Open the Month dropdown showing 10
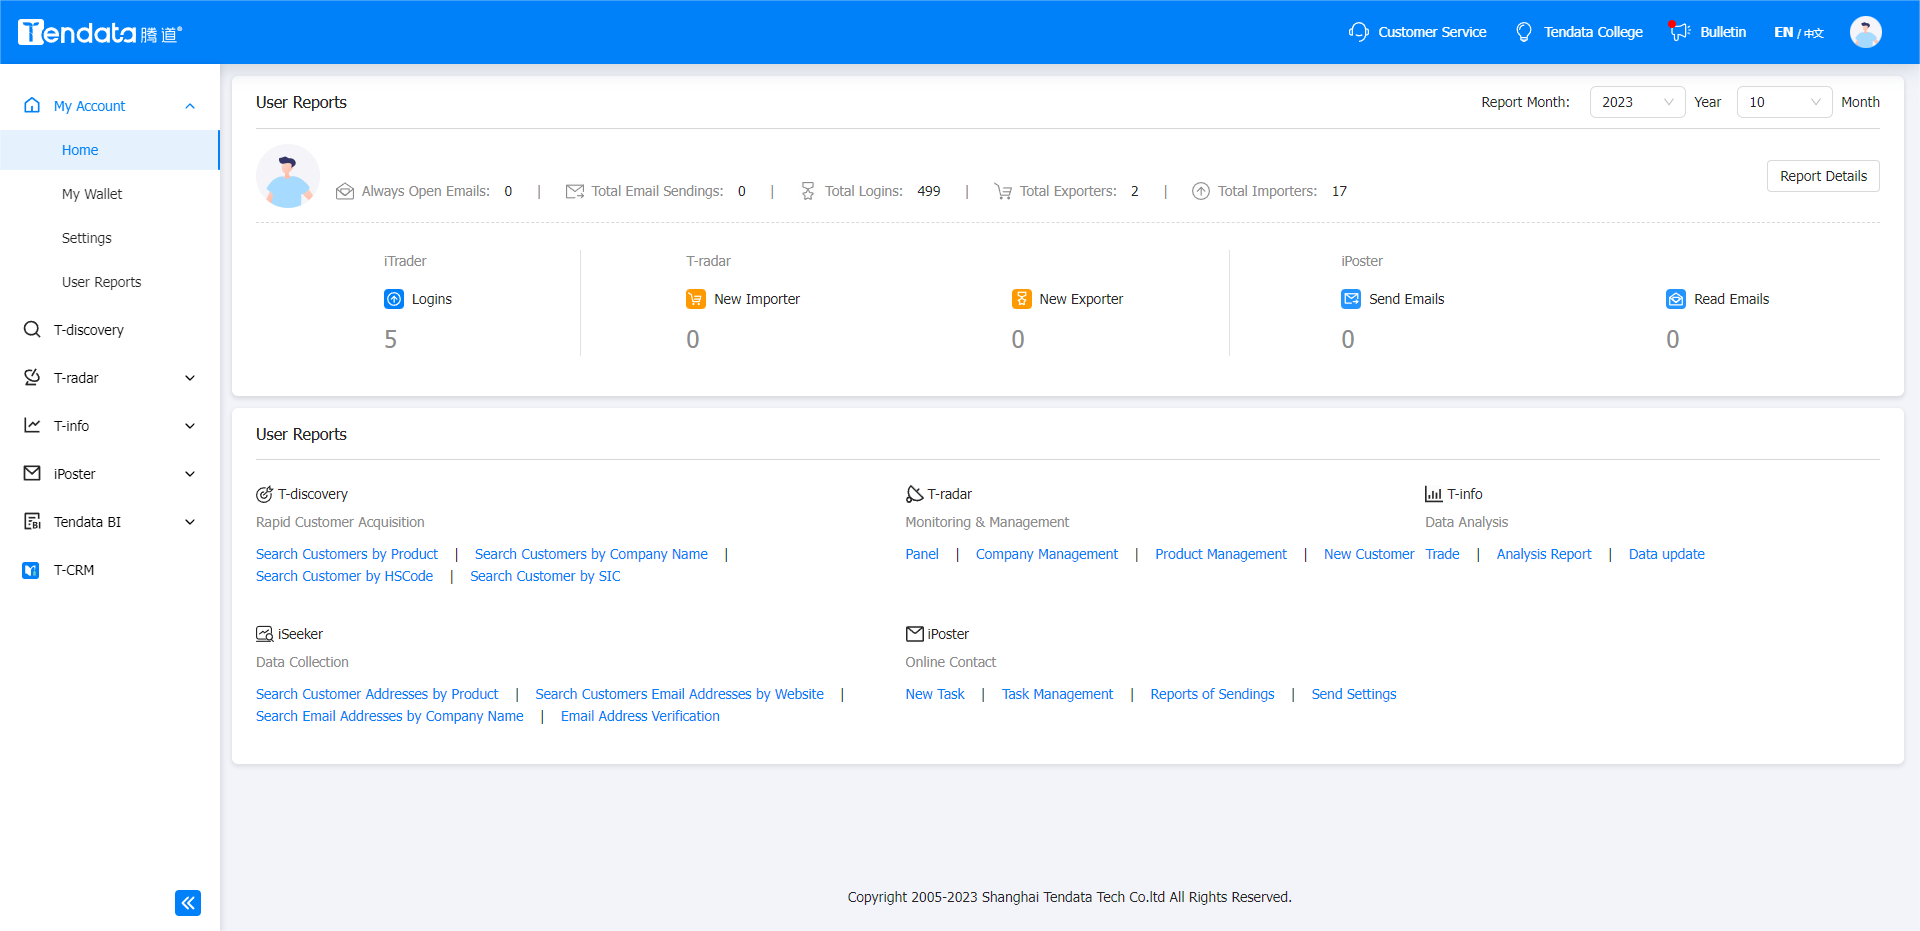This screenshot has height=931, width=1920. click(1784, 101)
